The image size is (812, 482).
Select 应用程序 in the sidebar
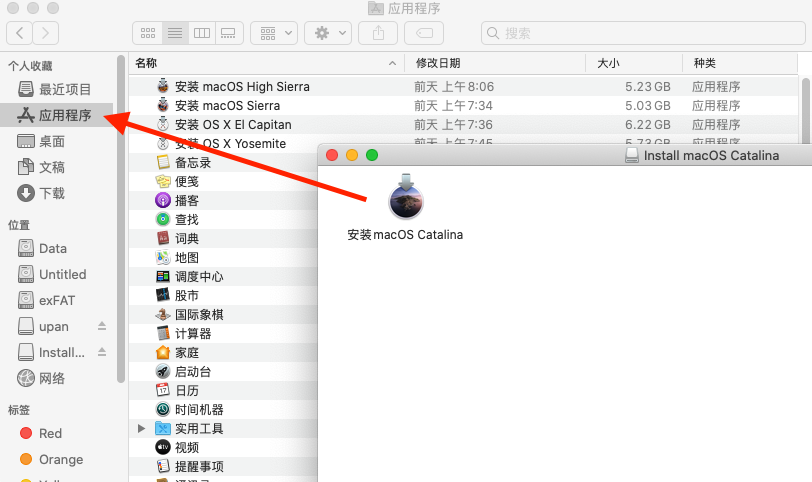pyautogui.click(x=56, y=115)
